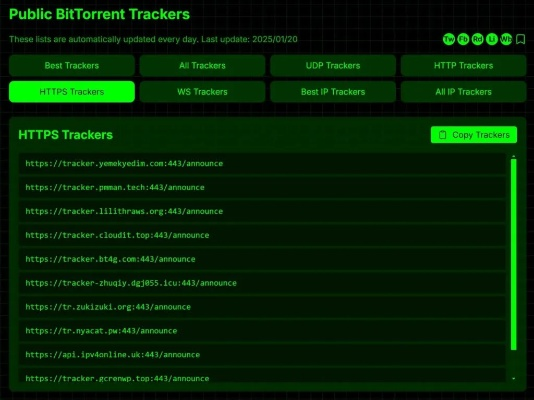Select the tr.nyacat.pw tracker row

tap(262, 331)
